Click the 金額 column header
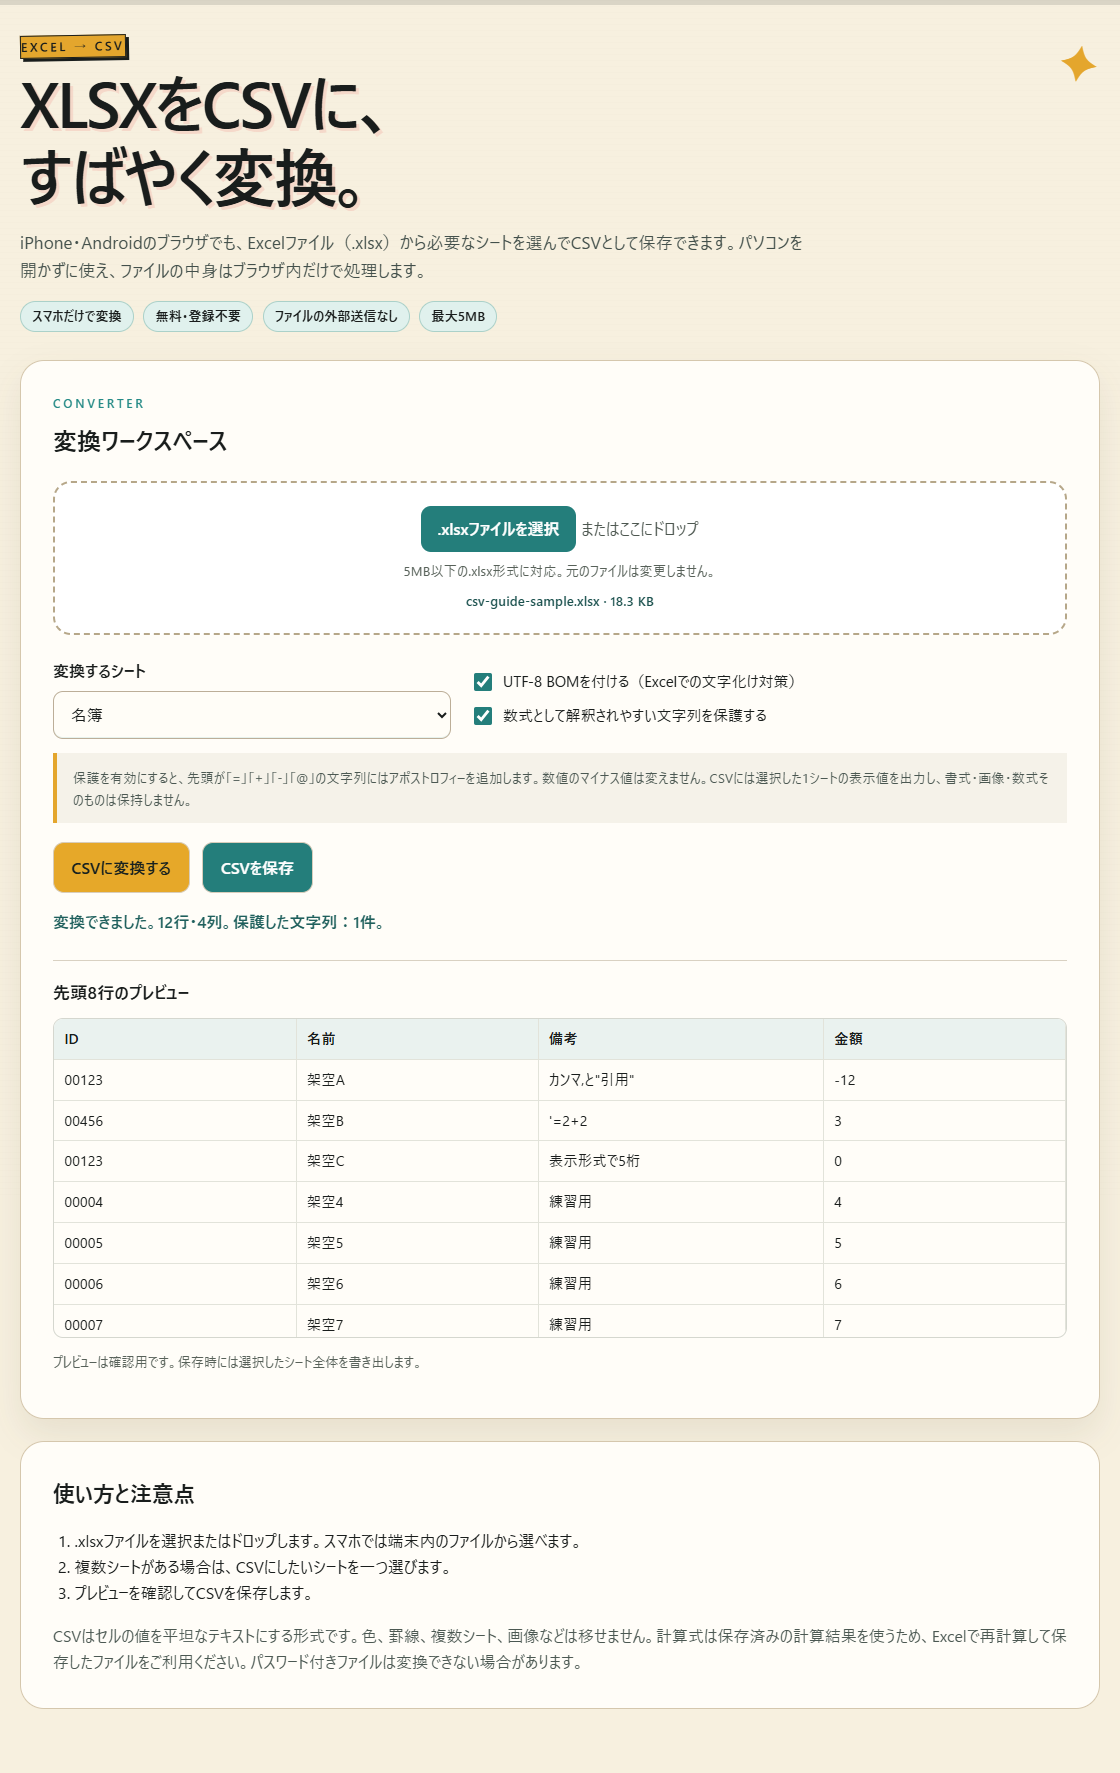Screen dimensions: 1120x1773 (944, 1039)
